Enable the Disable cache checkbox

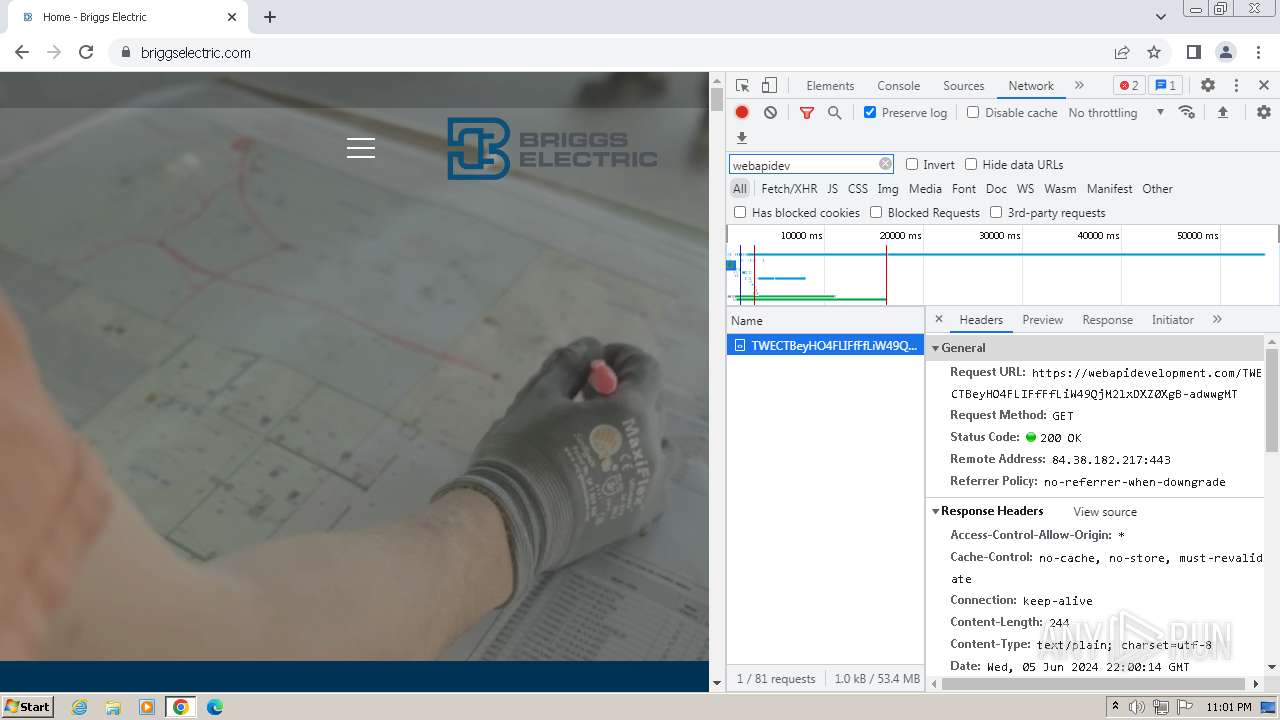[973, 112]
